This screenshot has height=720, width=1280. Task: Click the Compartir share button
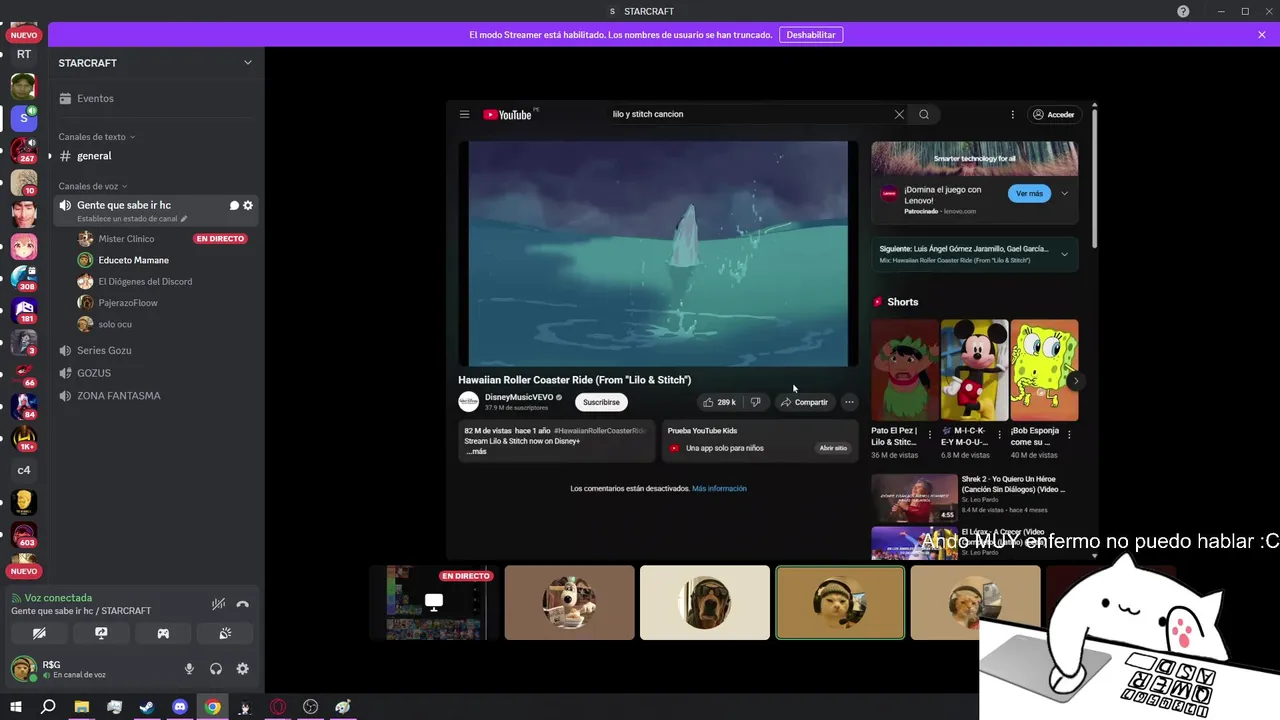point(804,402)
